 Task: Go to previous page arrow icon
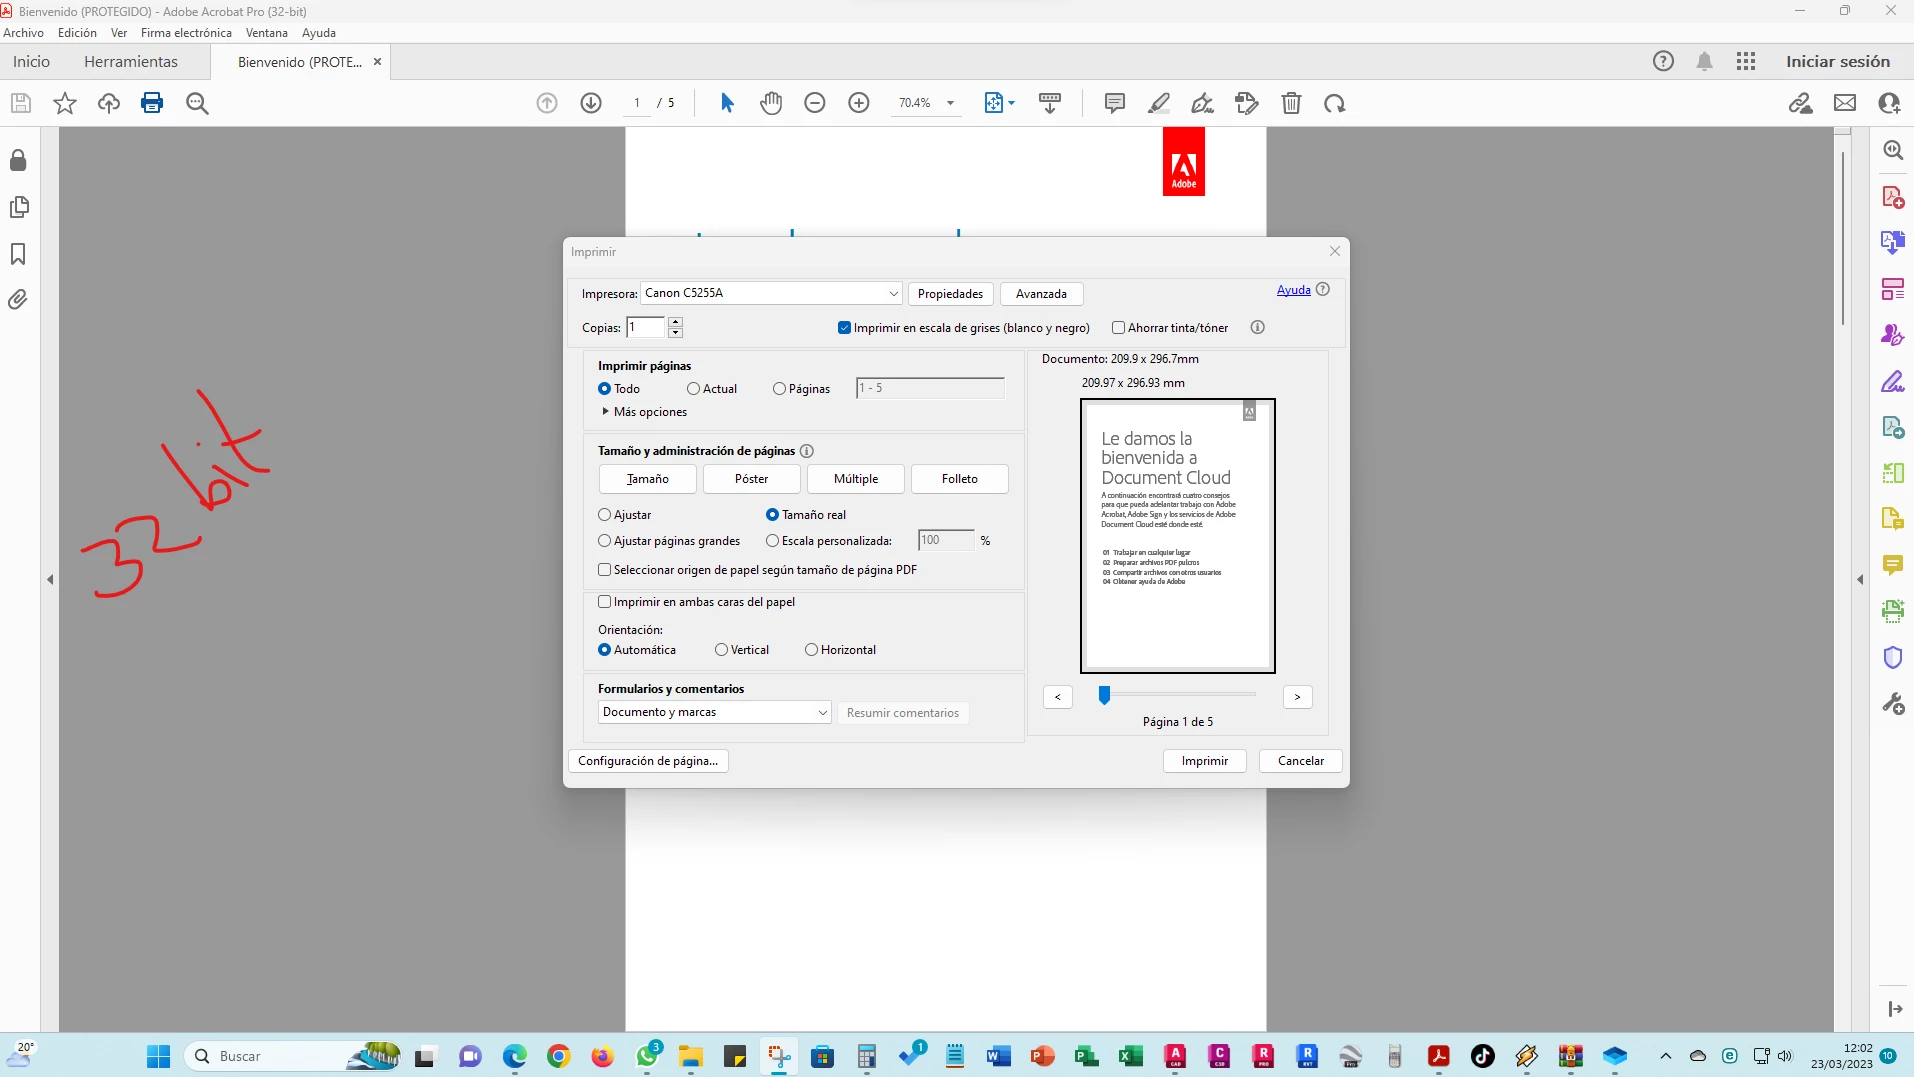pos(547,103)
